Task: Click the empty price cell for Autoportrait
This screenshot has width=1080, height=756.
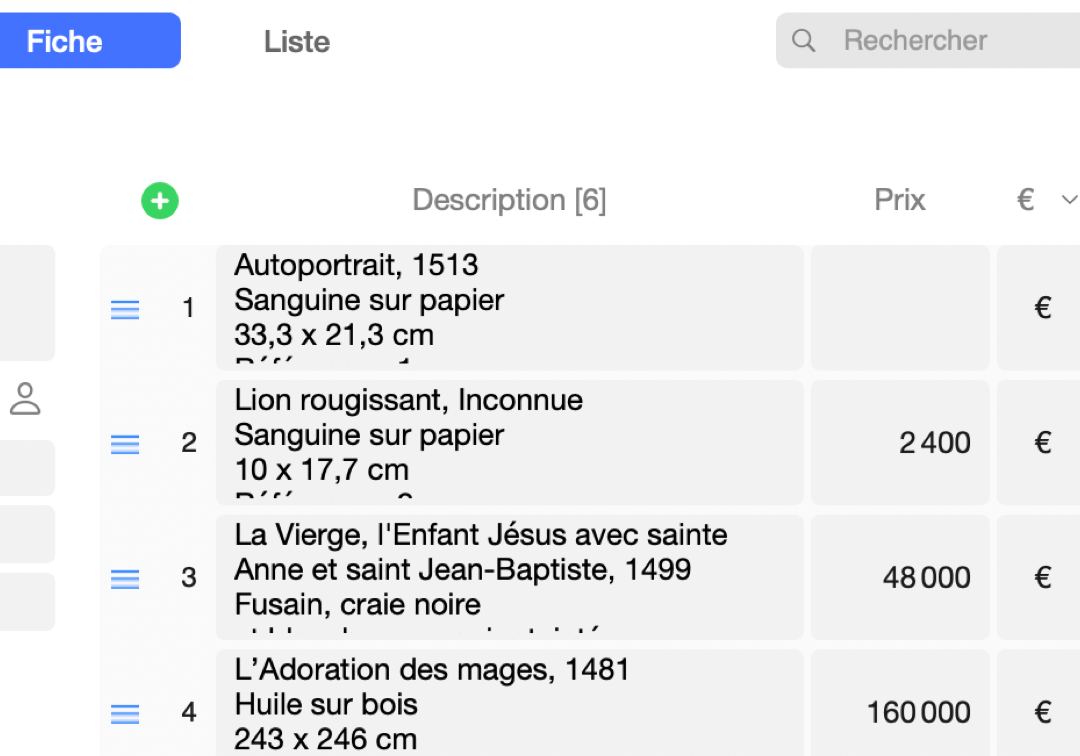Action: click(x=899, y=307)
